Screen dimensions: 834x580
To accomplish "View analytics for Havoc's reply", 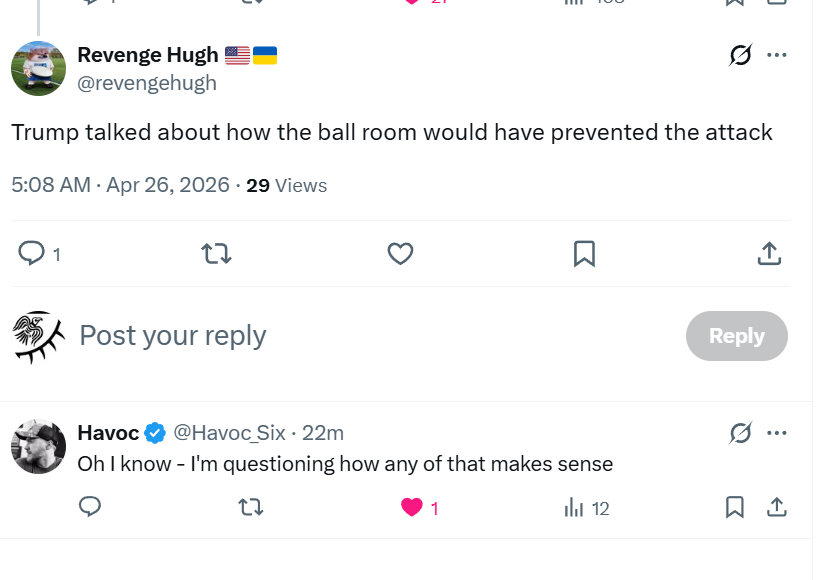I will (x=587, y=508).
